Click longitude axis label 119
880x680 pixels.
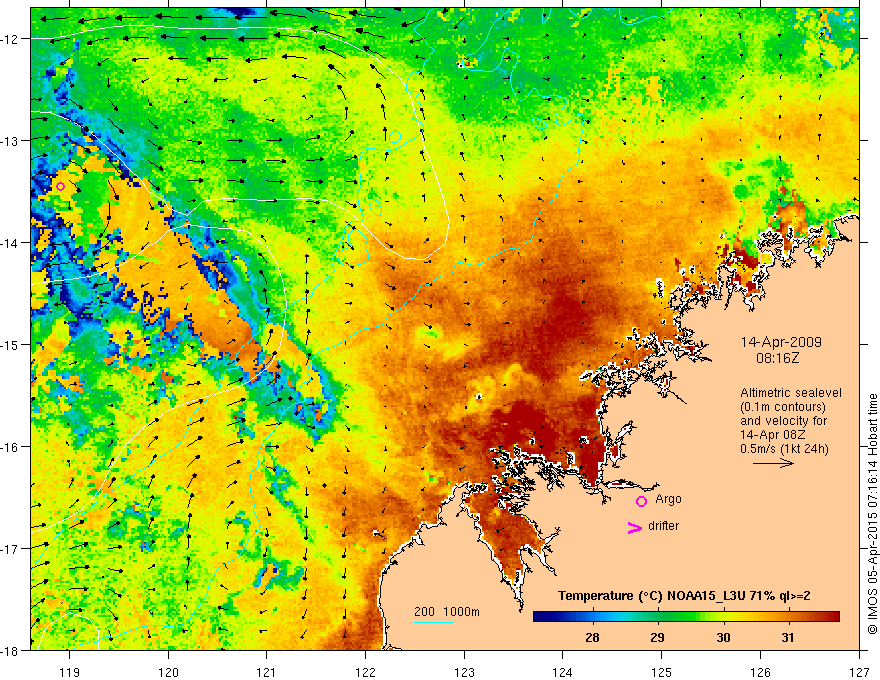(x=69, y=673)
